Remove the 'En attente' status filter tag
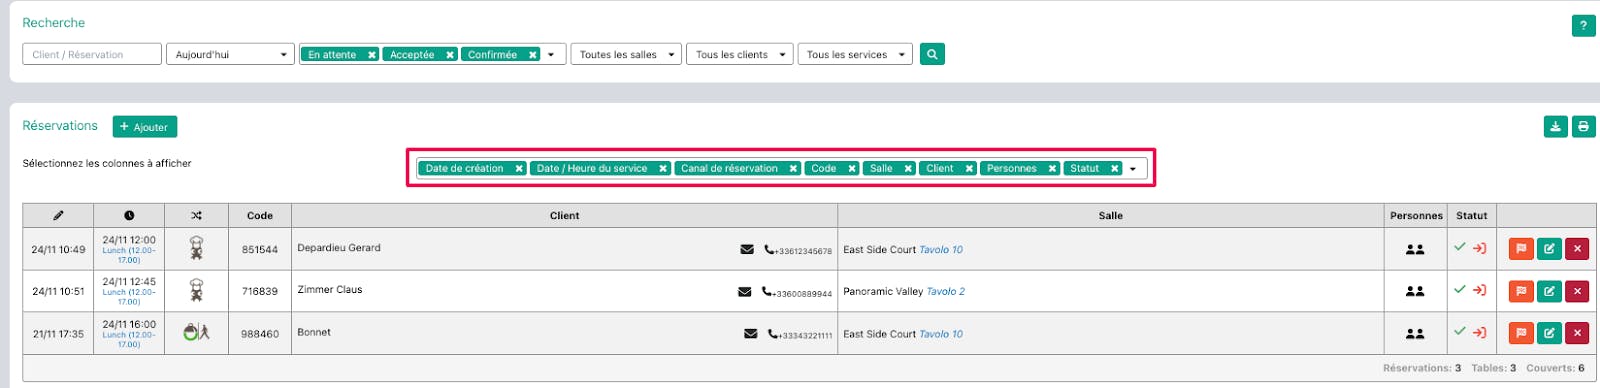The width and height of the screenshot is (1600, 388). tap(372, 55)
